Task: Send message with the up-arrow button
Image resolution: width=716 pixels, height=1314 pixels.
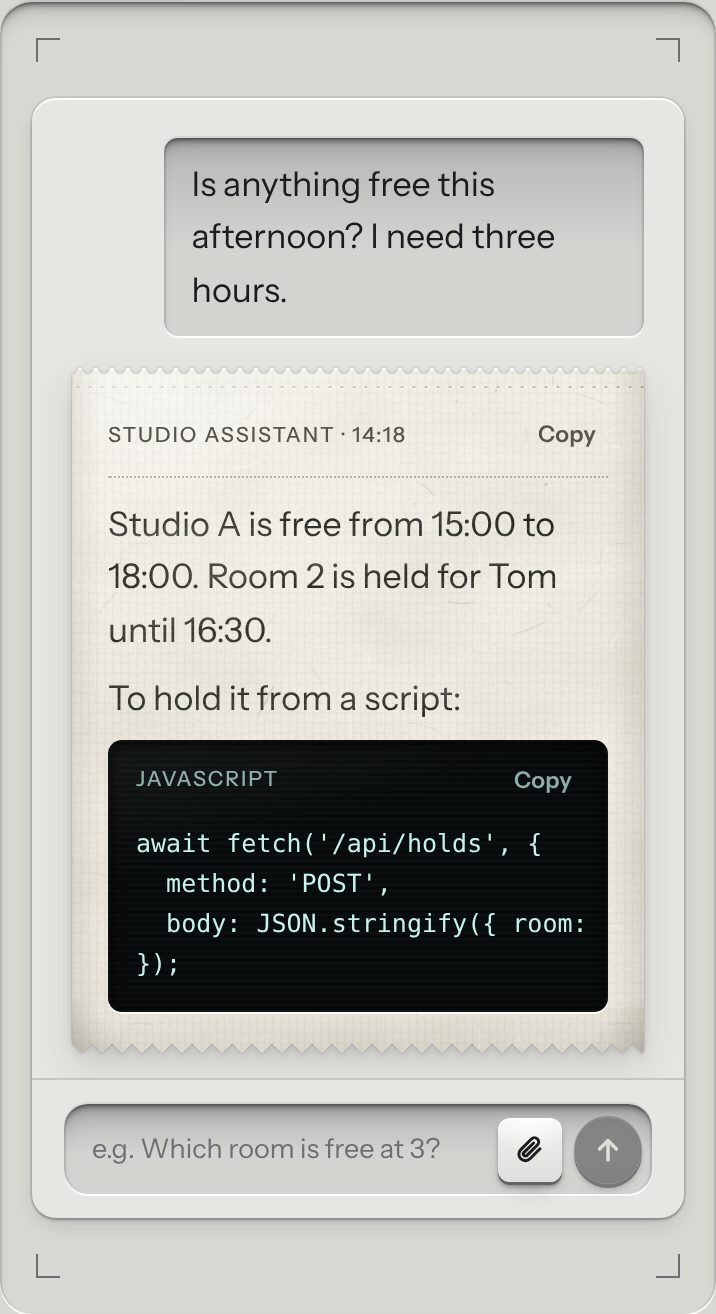Action: click(x=607, y=1150)
